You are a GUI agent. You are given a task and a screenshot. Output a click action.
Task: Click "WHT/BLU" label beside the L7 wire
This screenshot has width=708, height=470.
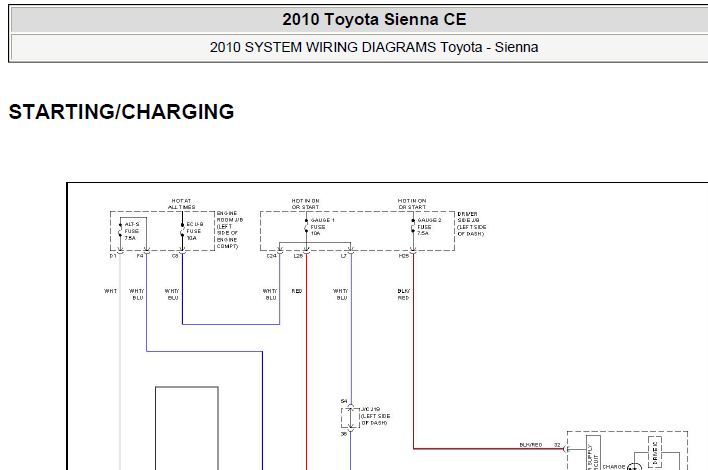pos(341,294)
